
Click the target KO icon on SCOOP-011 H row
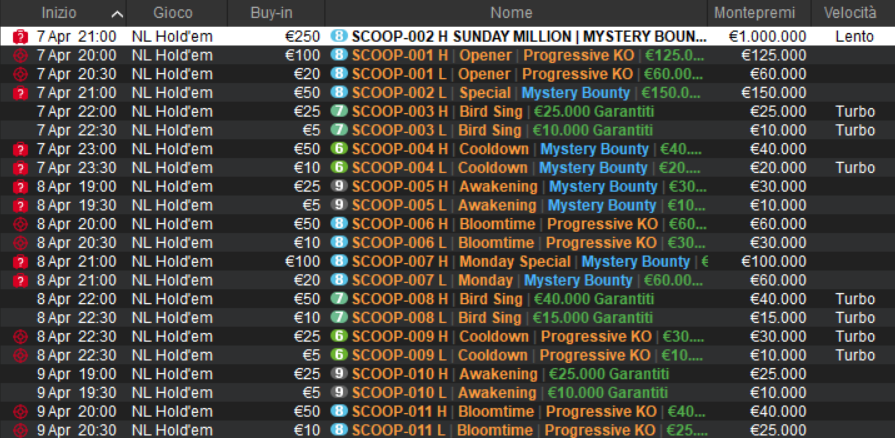[21, 412]
